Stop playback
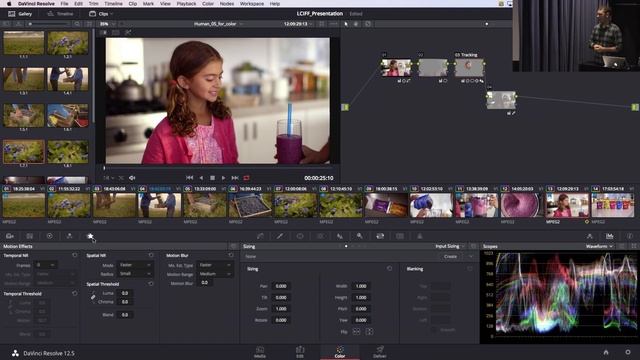640x360 pixels. coord(212,178)
